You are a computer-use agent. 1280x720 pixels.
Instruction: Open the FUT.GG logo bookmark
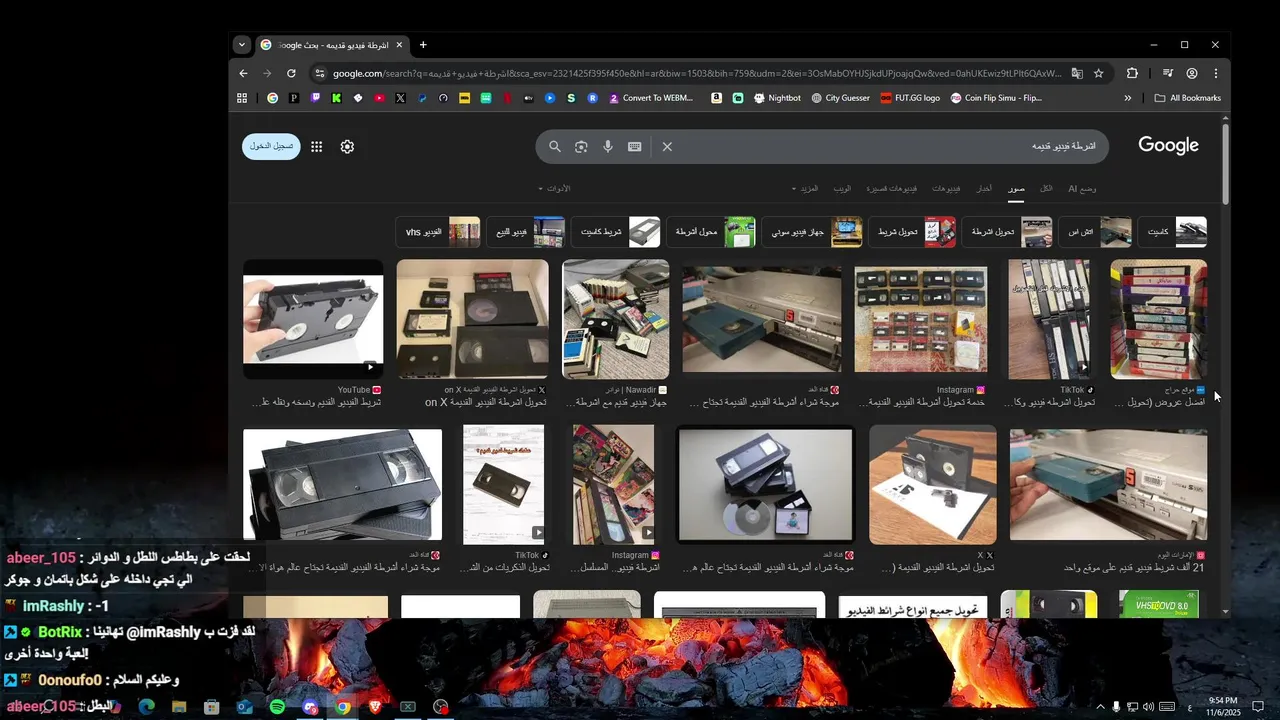[x=910, y=98]
